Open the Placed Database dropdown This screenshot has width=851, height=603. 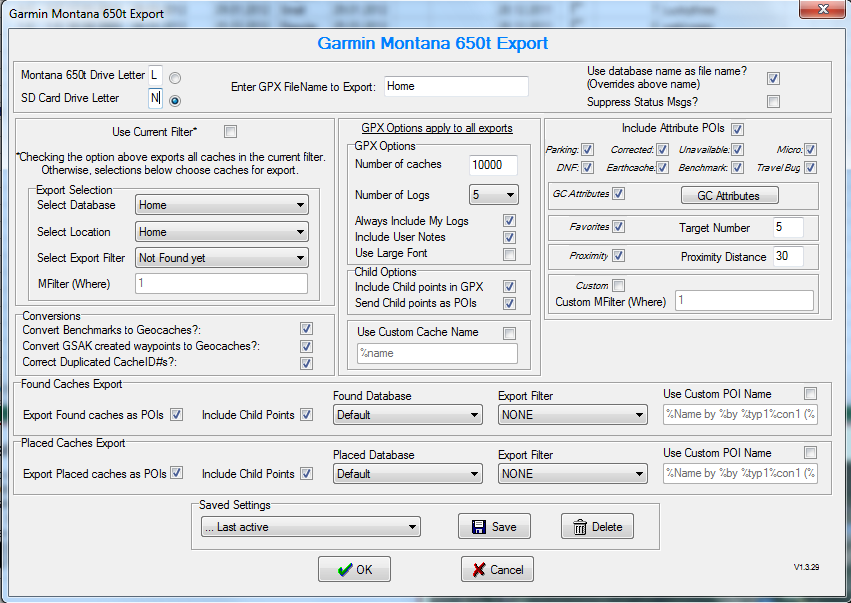pyautogui.click(x=408, y=474)
